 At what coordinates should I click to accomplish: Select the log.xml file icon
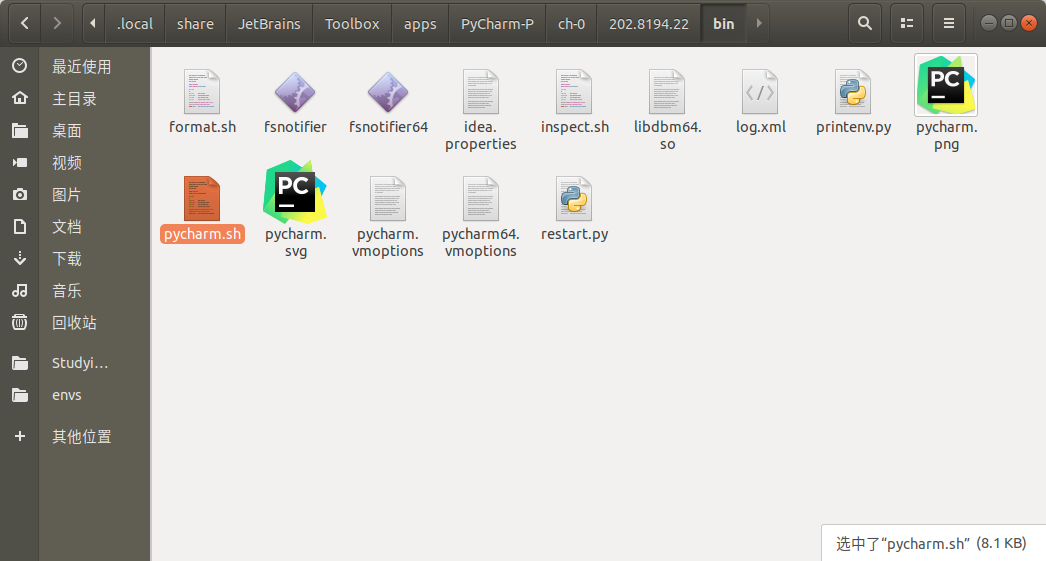click(760, 92)
